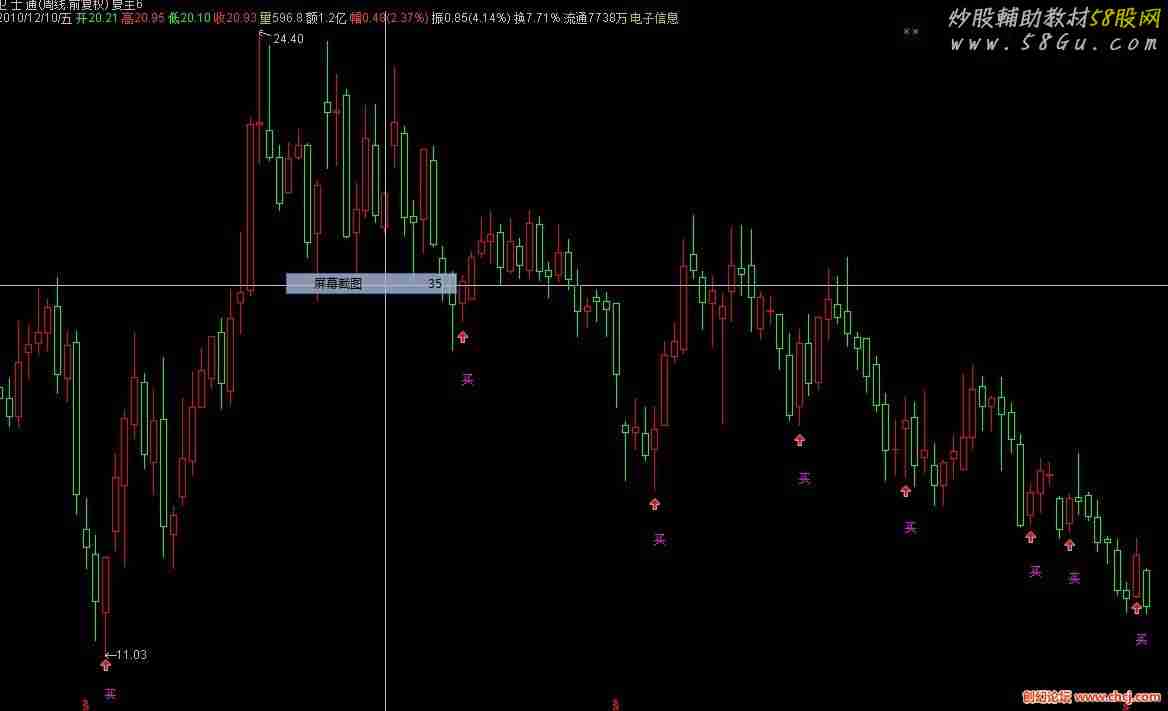Viewport: 1168px width, 711px height.
Task: Click the buy arrow just under the 屏幕截图 tooltip
Action: (463, 337)
